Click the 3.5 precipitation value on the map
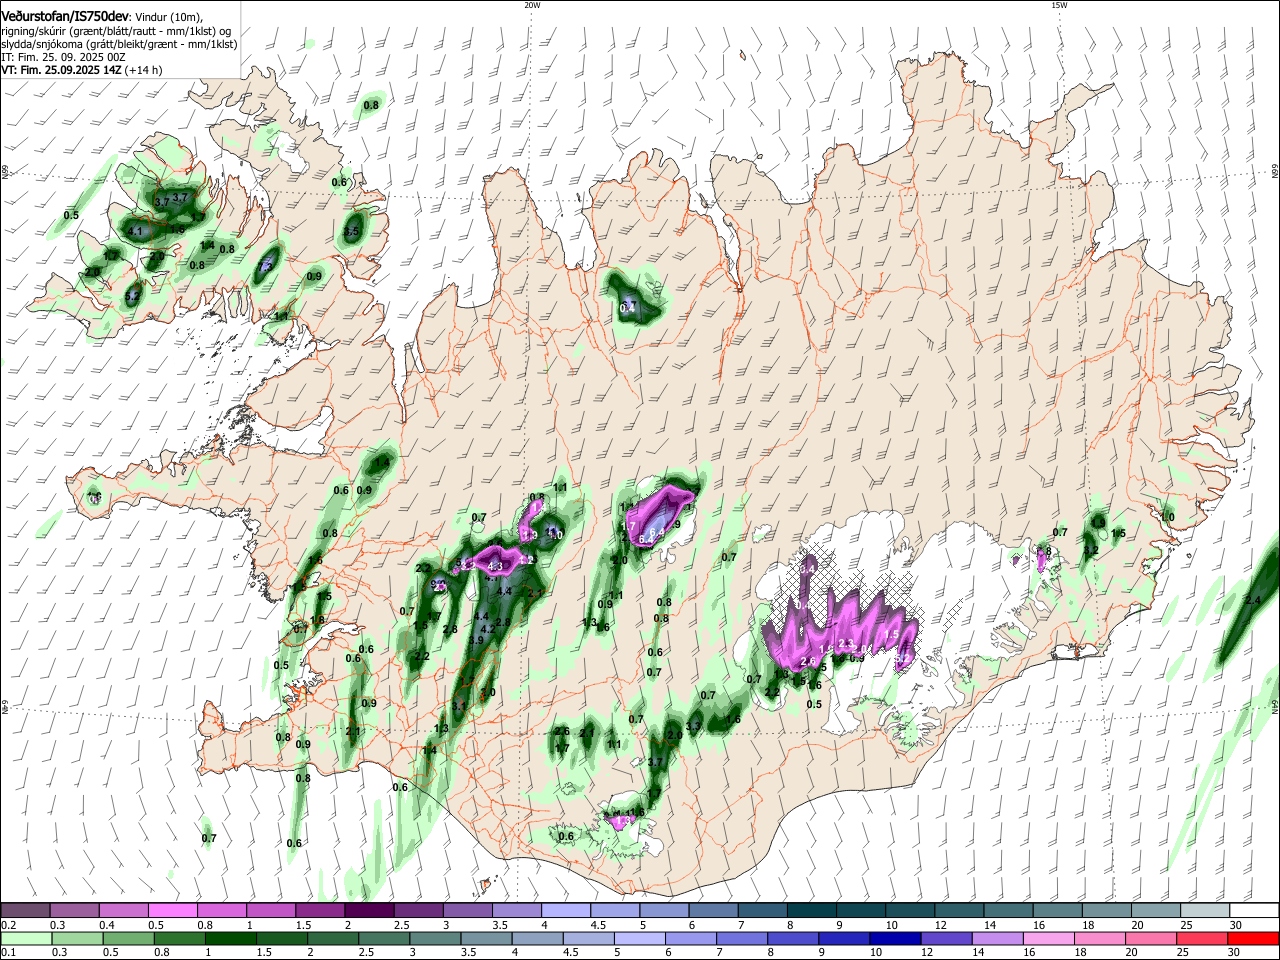Screen dimensions: 1280x960 [351, 231]
